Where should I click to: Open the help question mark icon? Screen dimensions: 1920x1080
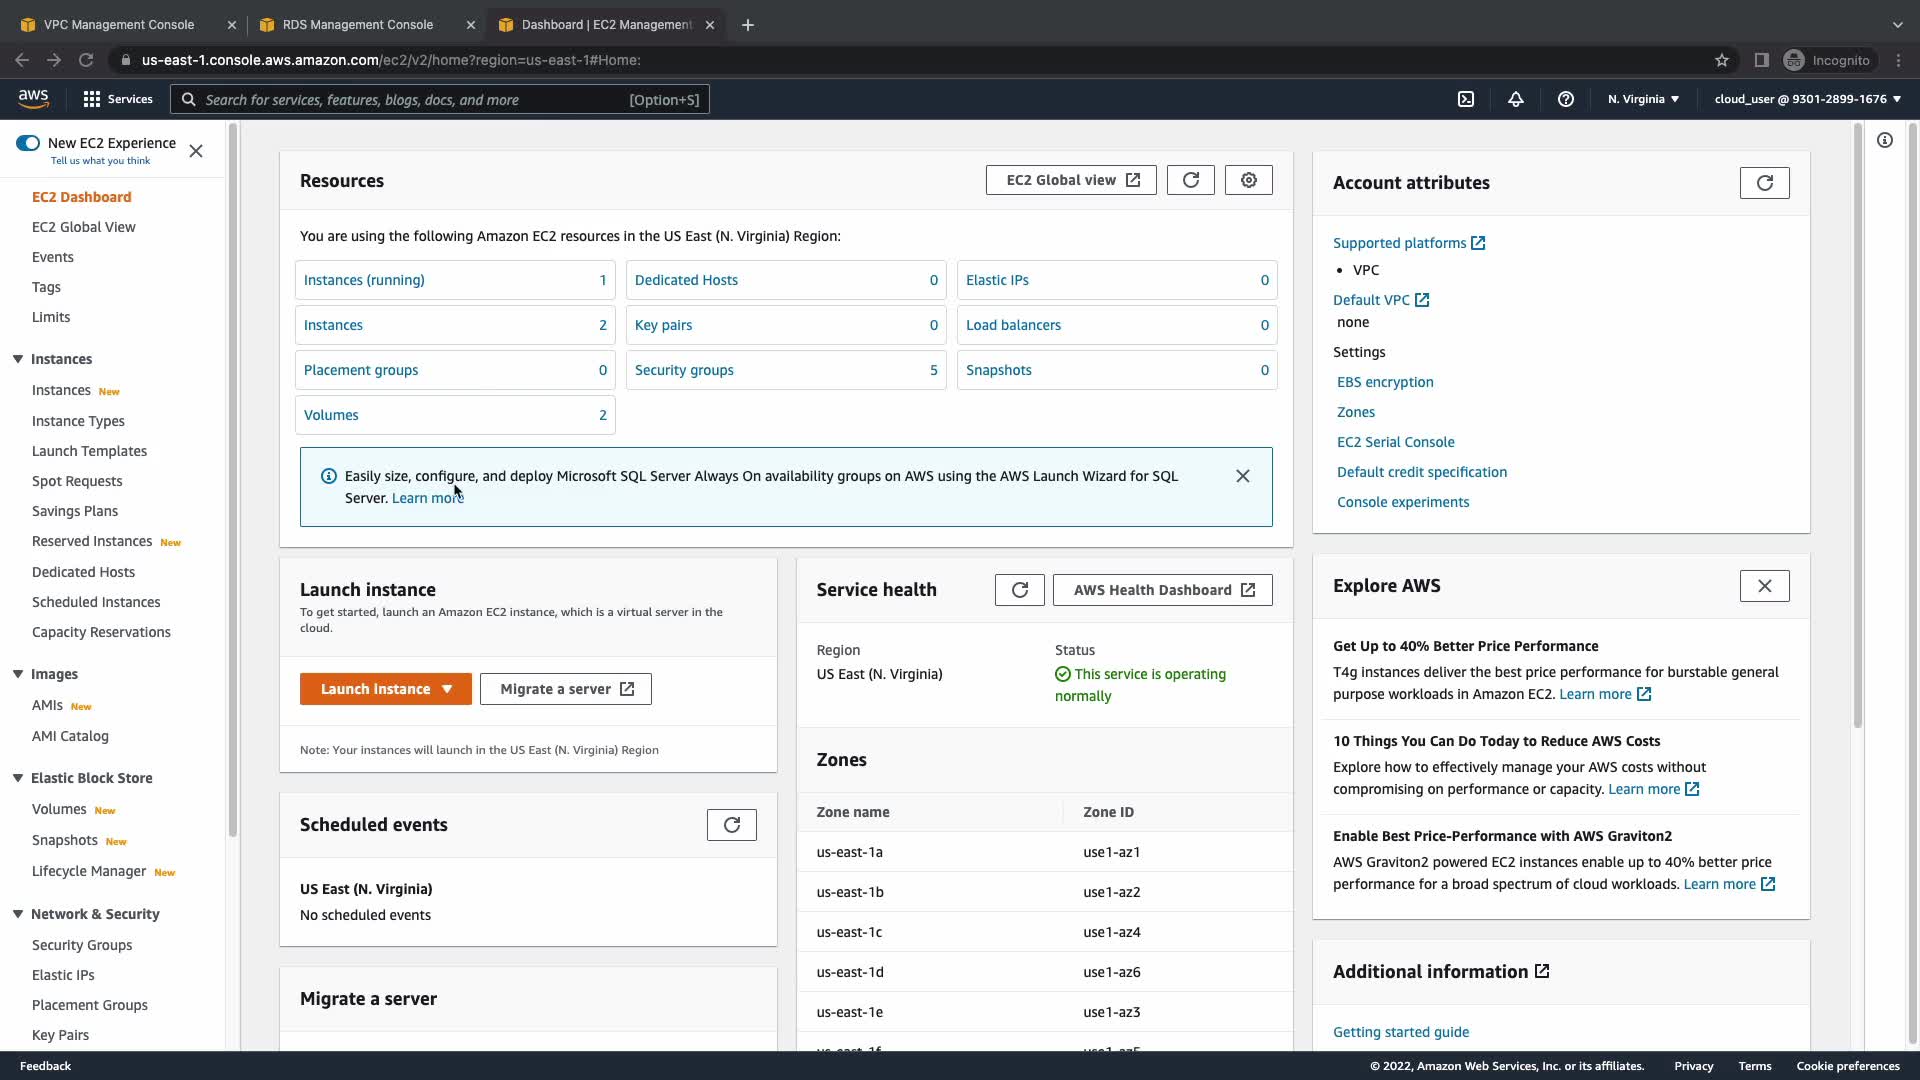click(x=1566, y=99)
